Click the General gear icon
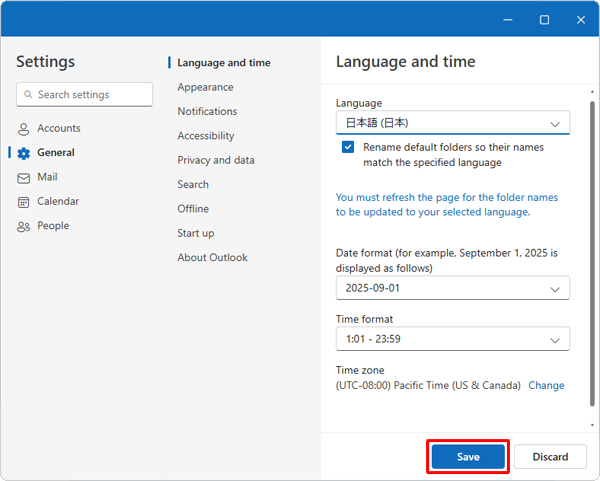This screenshot has height=481, width=600. pos(23,153)
